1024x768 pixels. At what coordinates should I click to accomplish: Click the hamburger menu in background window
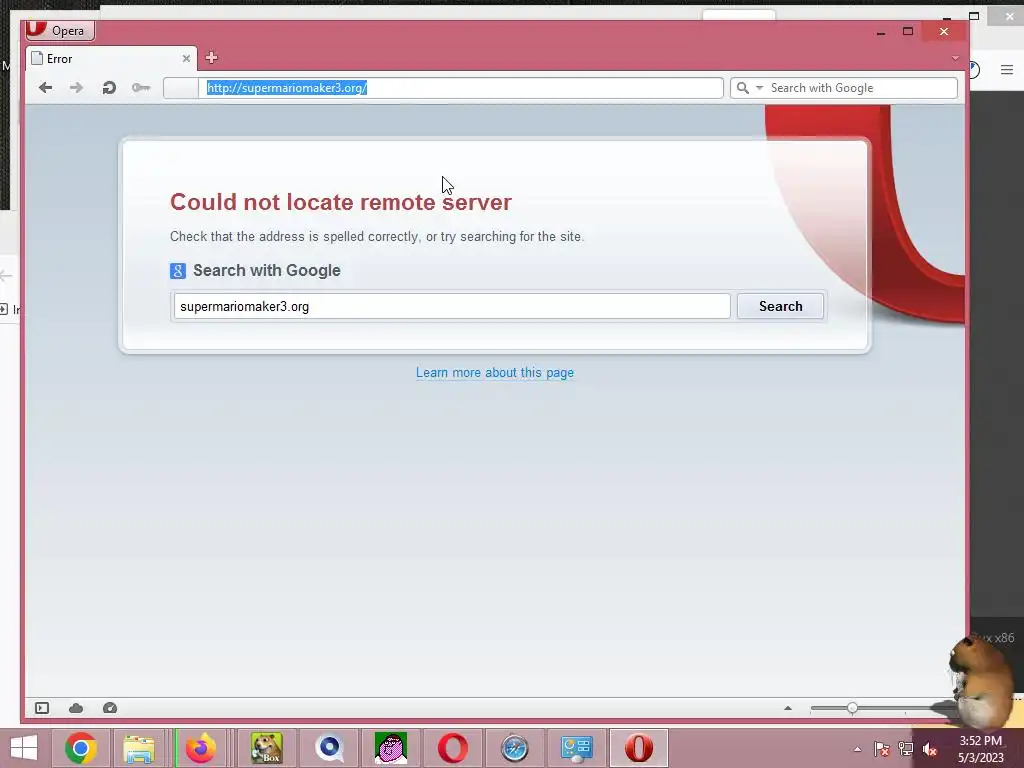(1006, 69)
